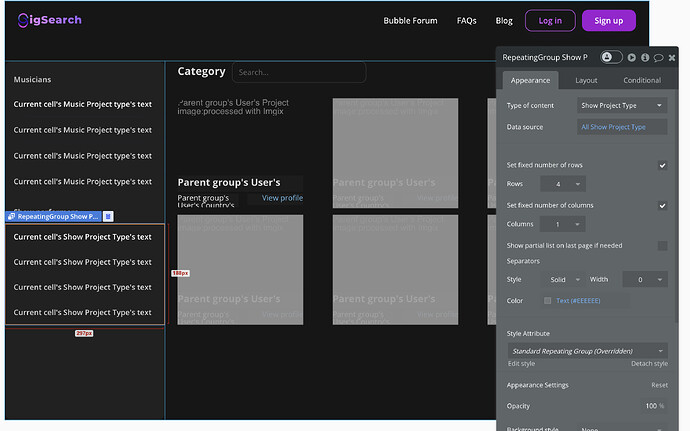Image resolution: width=690 pixels, height=431 pixels.
Task: Open the FAQs nav link
Action: point(466,21)
